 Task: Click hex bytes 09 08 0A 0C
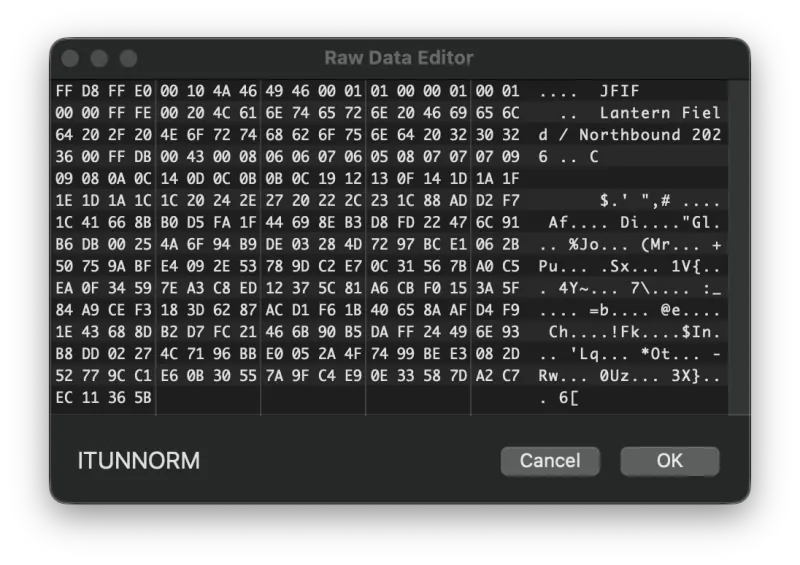click(x=104, y=179)
